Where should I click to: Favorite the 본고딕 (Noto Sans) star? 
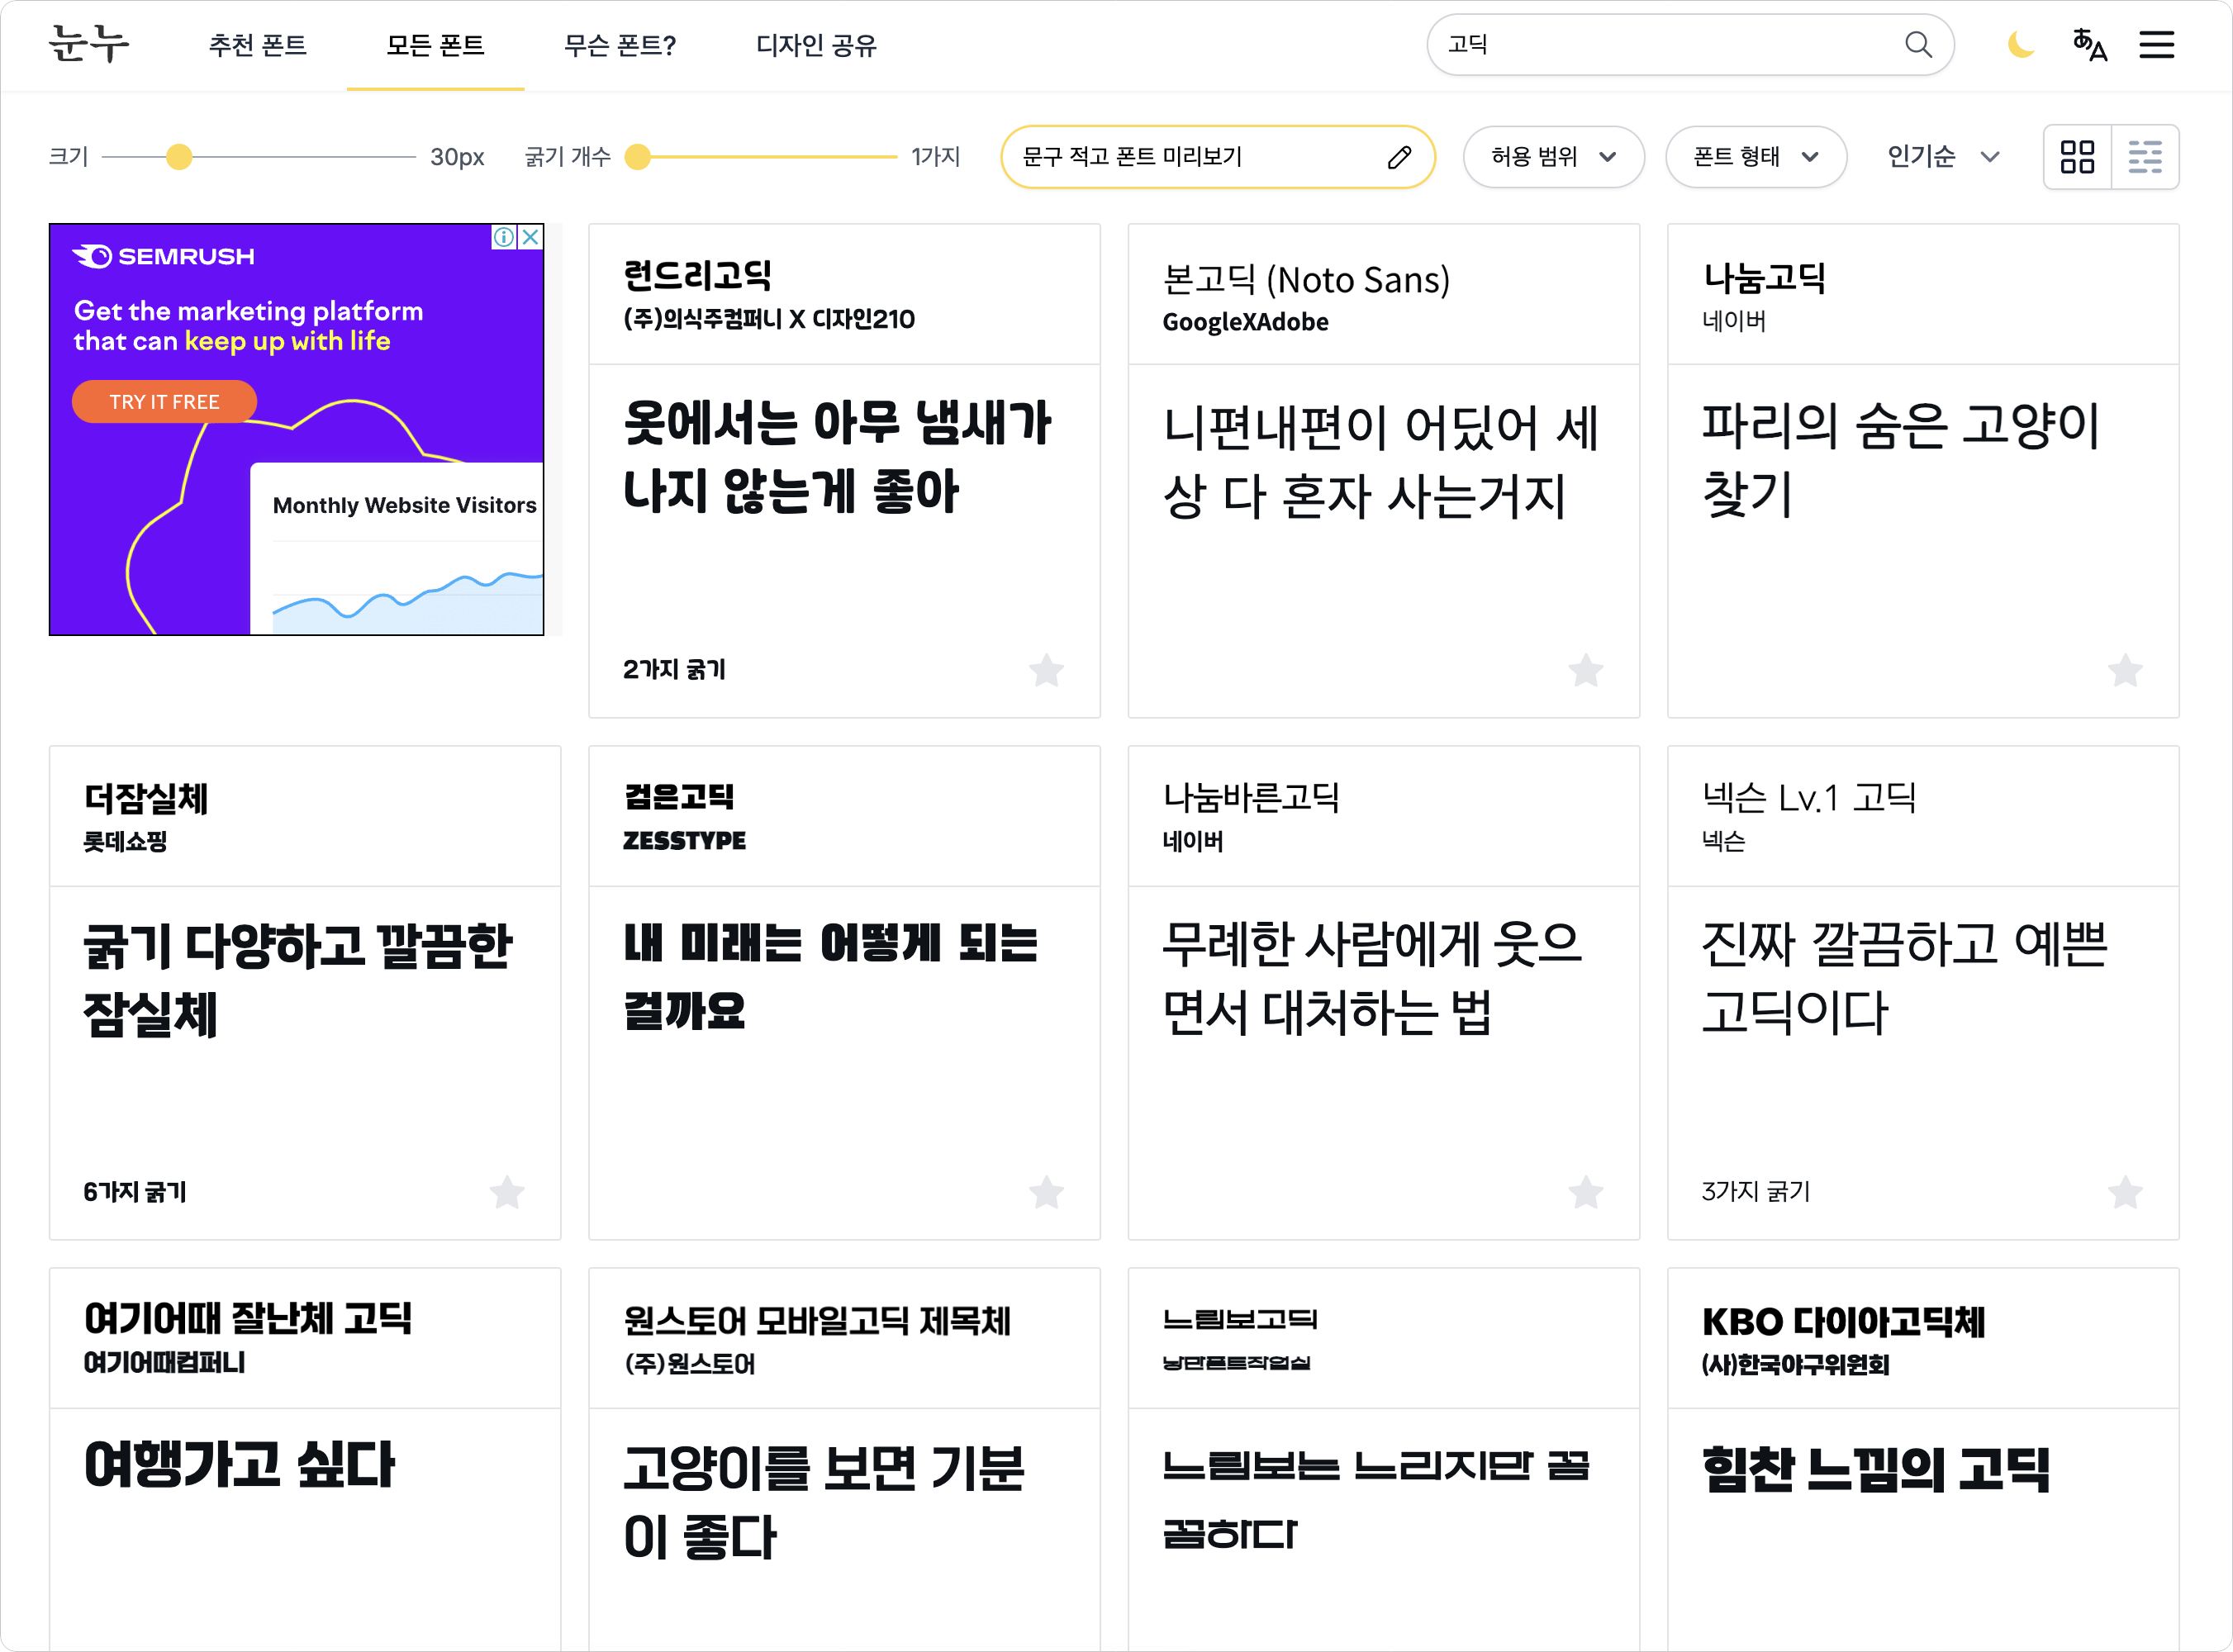tap(1585, 670)
